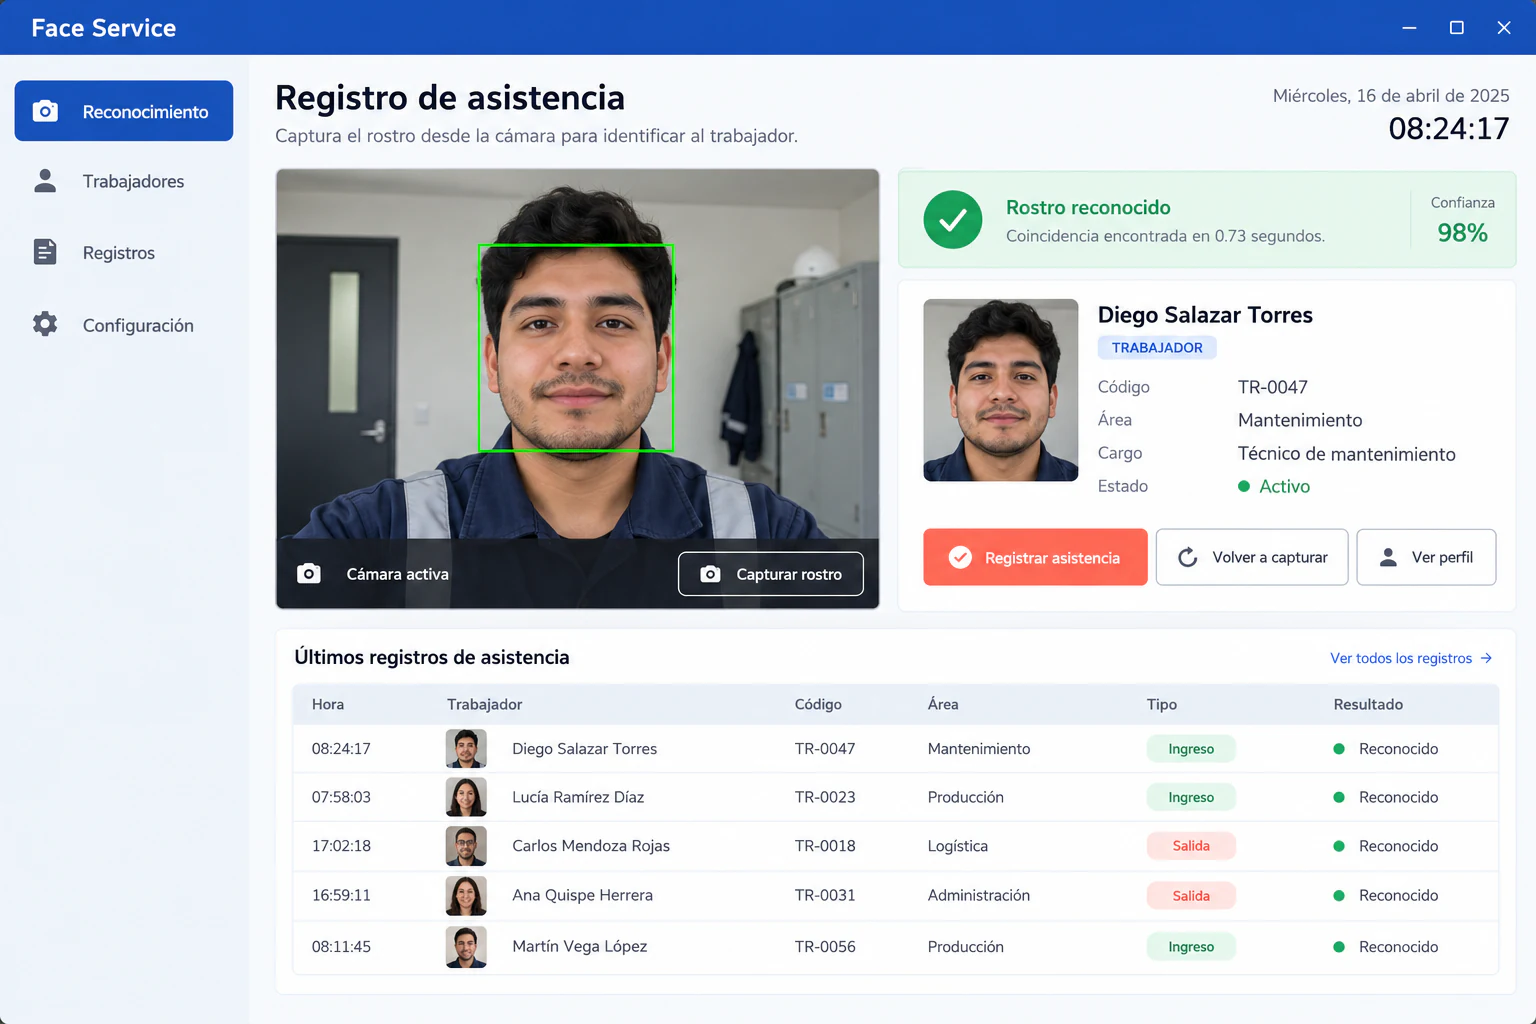The image size is (1536, 1024).
Task: Open Ver perfil for the worker
Action: tap(1426, 557)
